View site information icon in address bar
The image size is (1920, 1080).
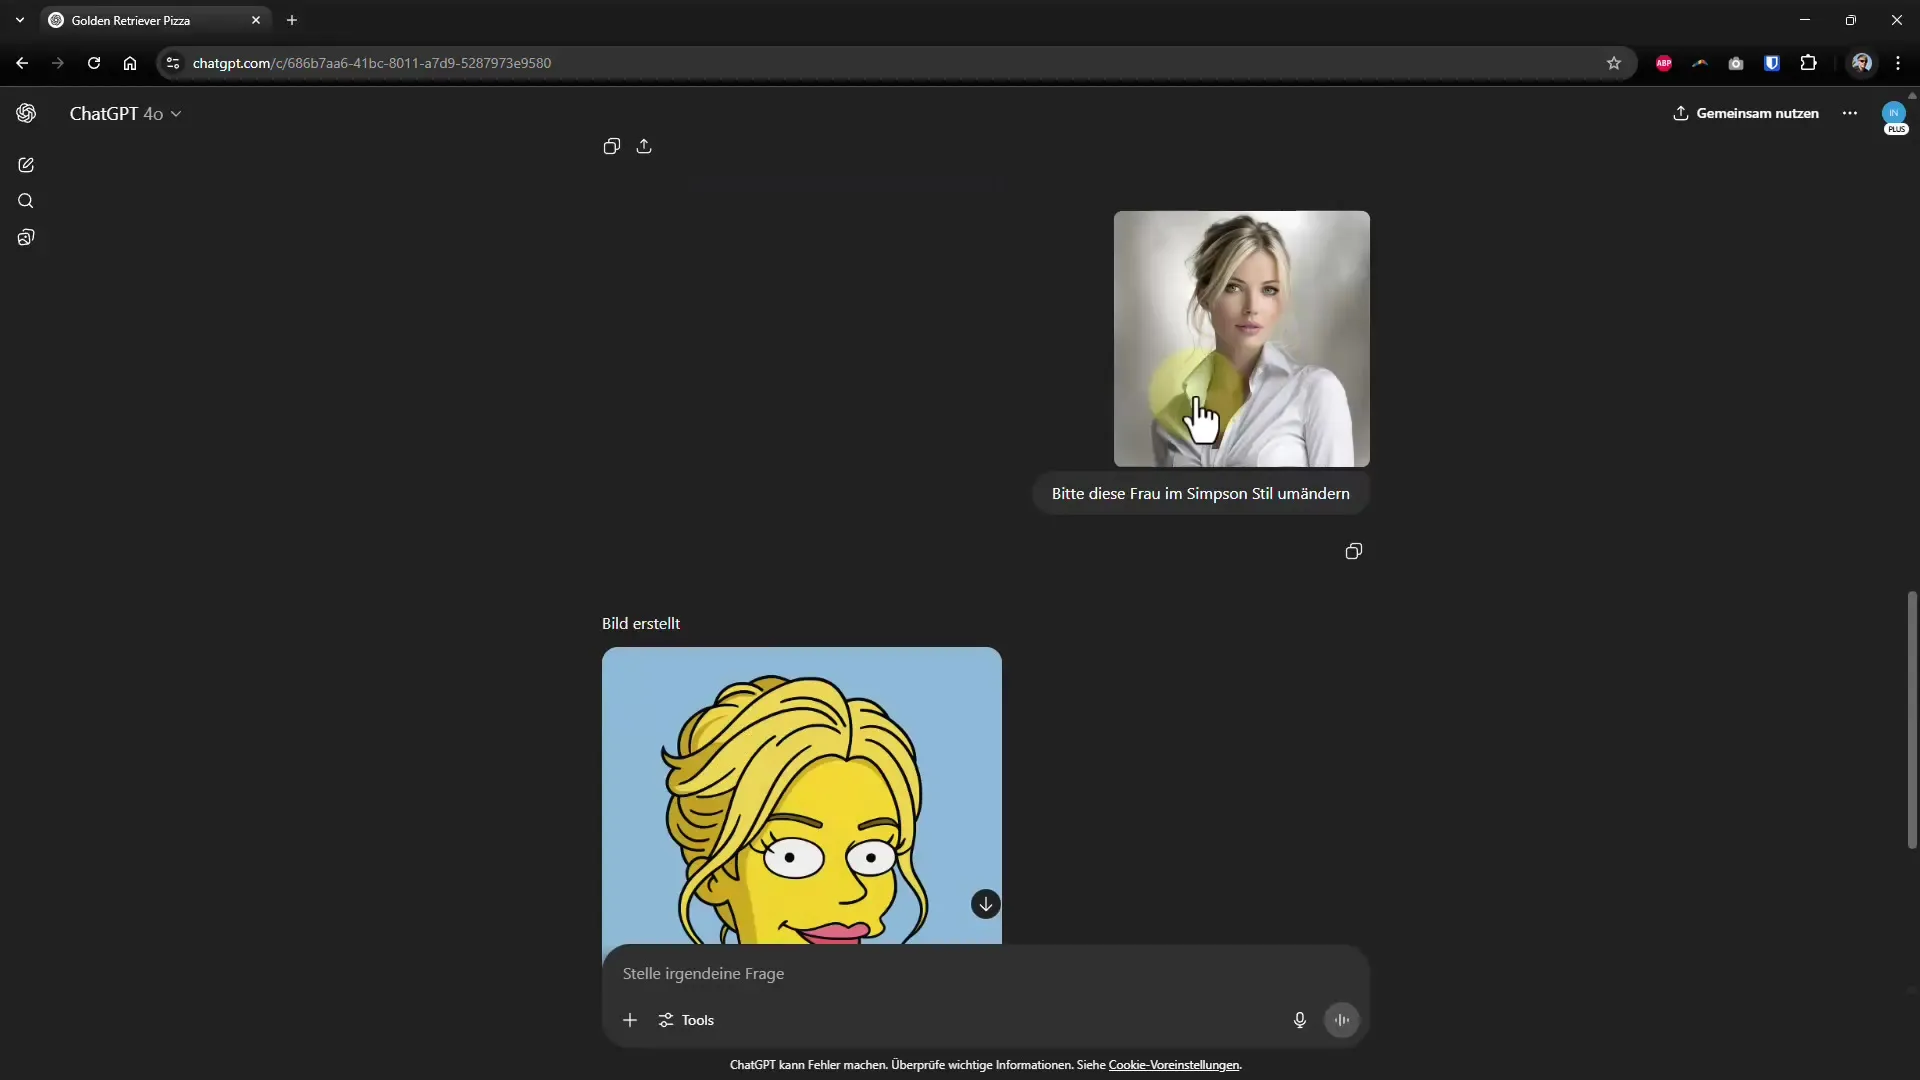(173, 63)
